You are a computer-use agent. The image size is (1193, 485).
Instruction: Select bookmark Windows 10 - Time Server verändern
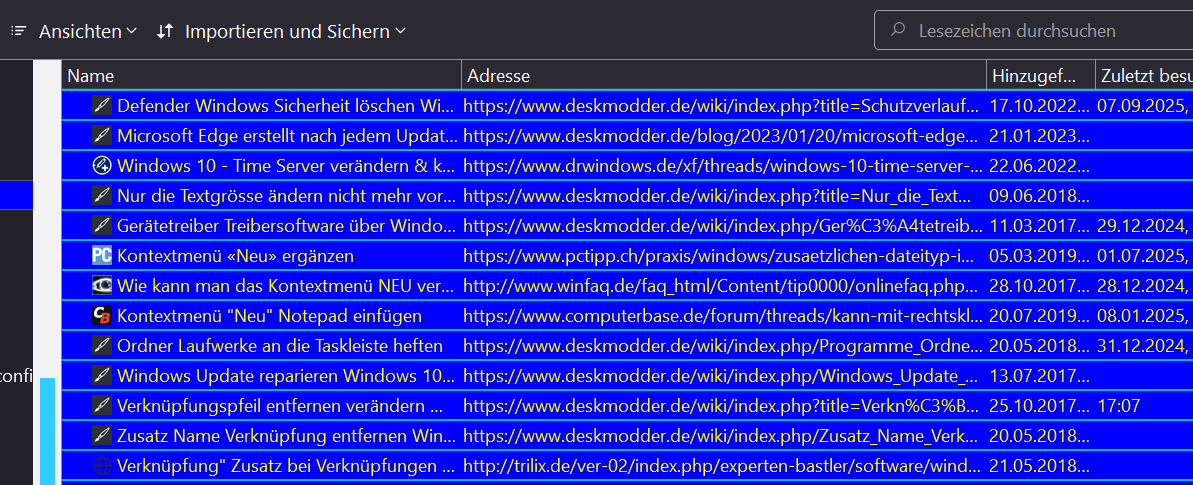coord(287,165)
